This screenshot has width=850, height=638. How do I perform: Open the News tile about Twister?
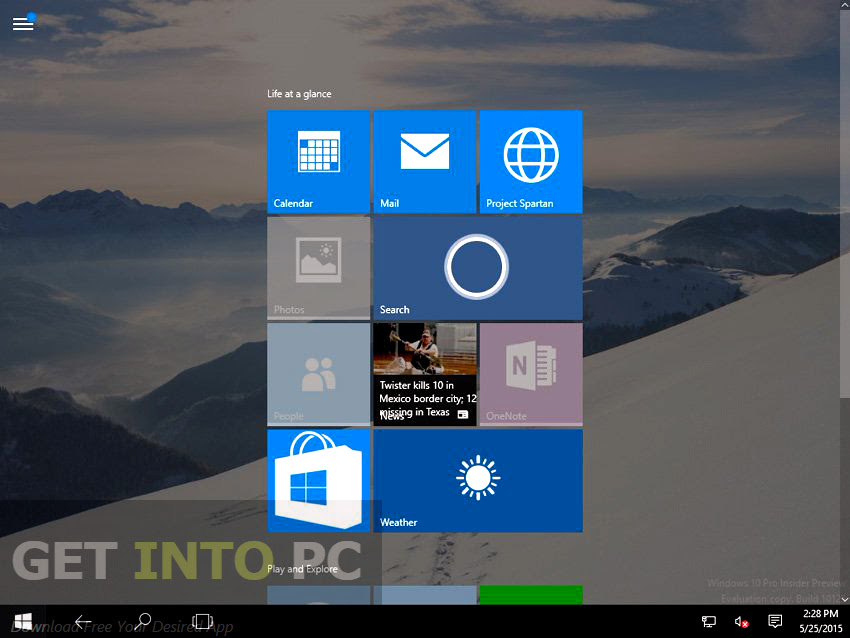click(x=425, y=374)
